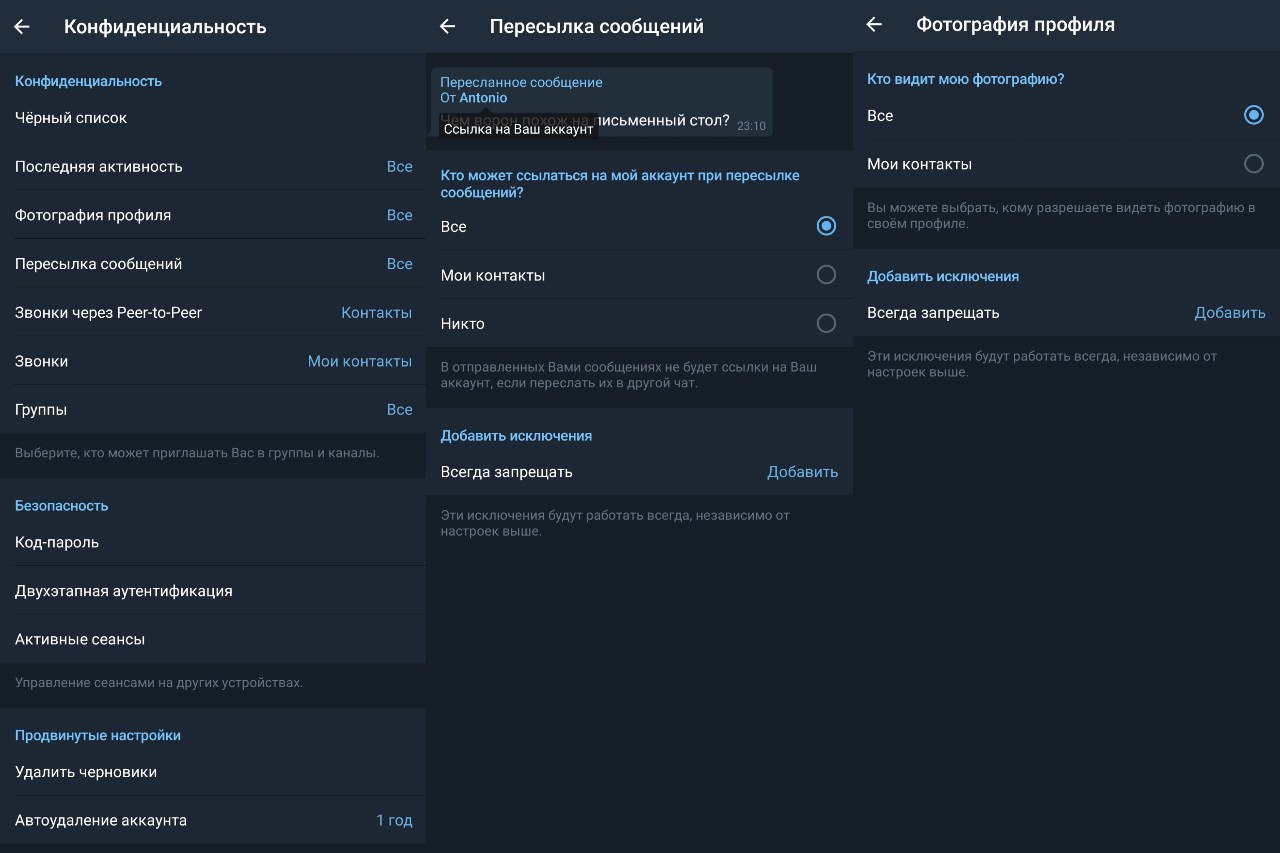The width and height of the screenshot is (1280, 853).
Task: Choose Мои контакты for profile photo
Action: [x=1253, y=164]
